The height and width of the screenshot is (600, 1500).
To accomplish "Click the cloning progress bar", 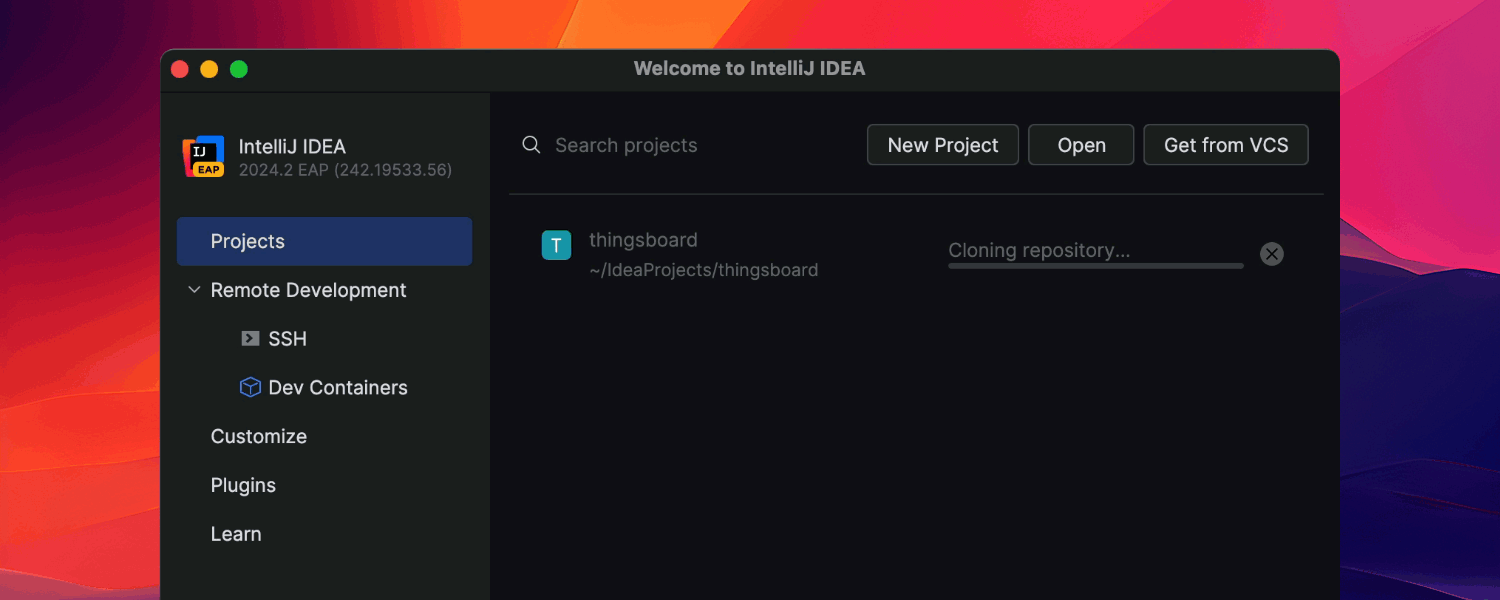I will pyautogui.click(x=1096, y=266).
